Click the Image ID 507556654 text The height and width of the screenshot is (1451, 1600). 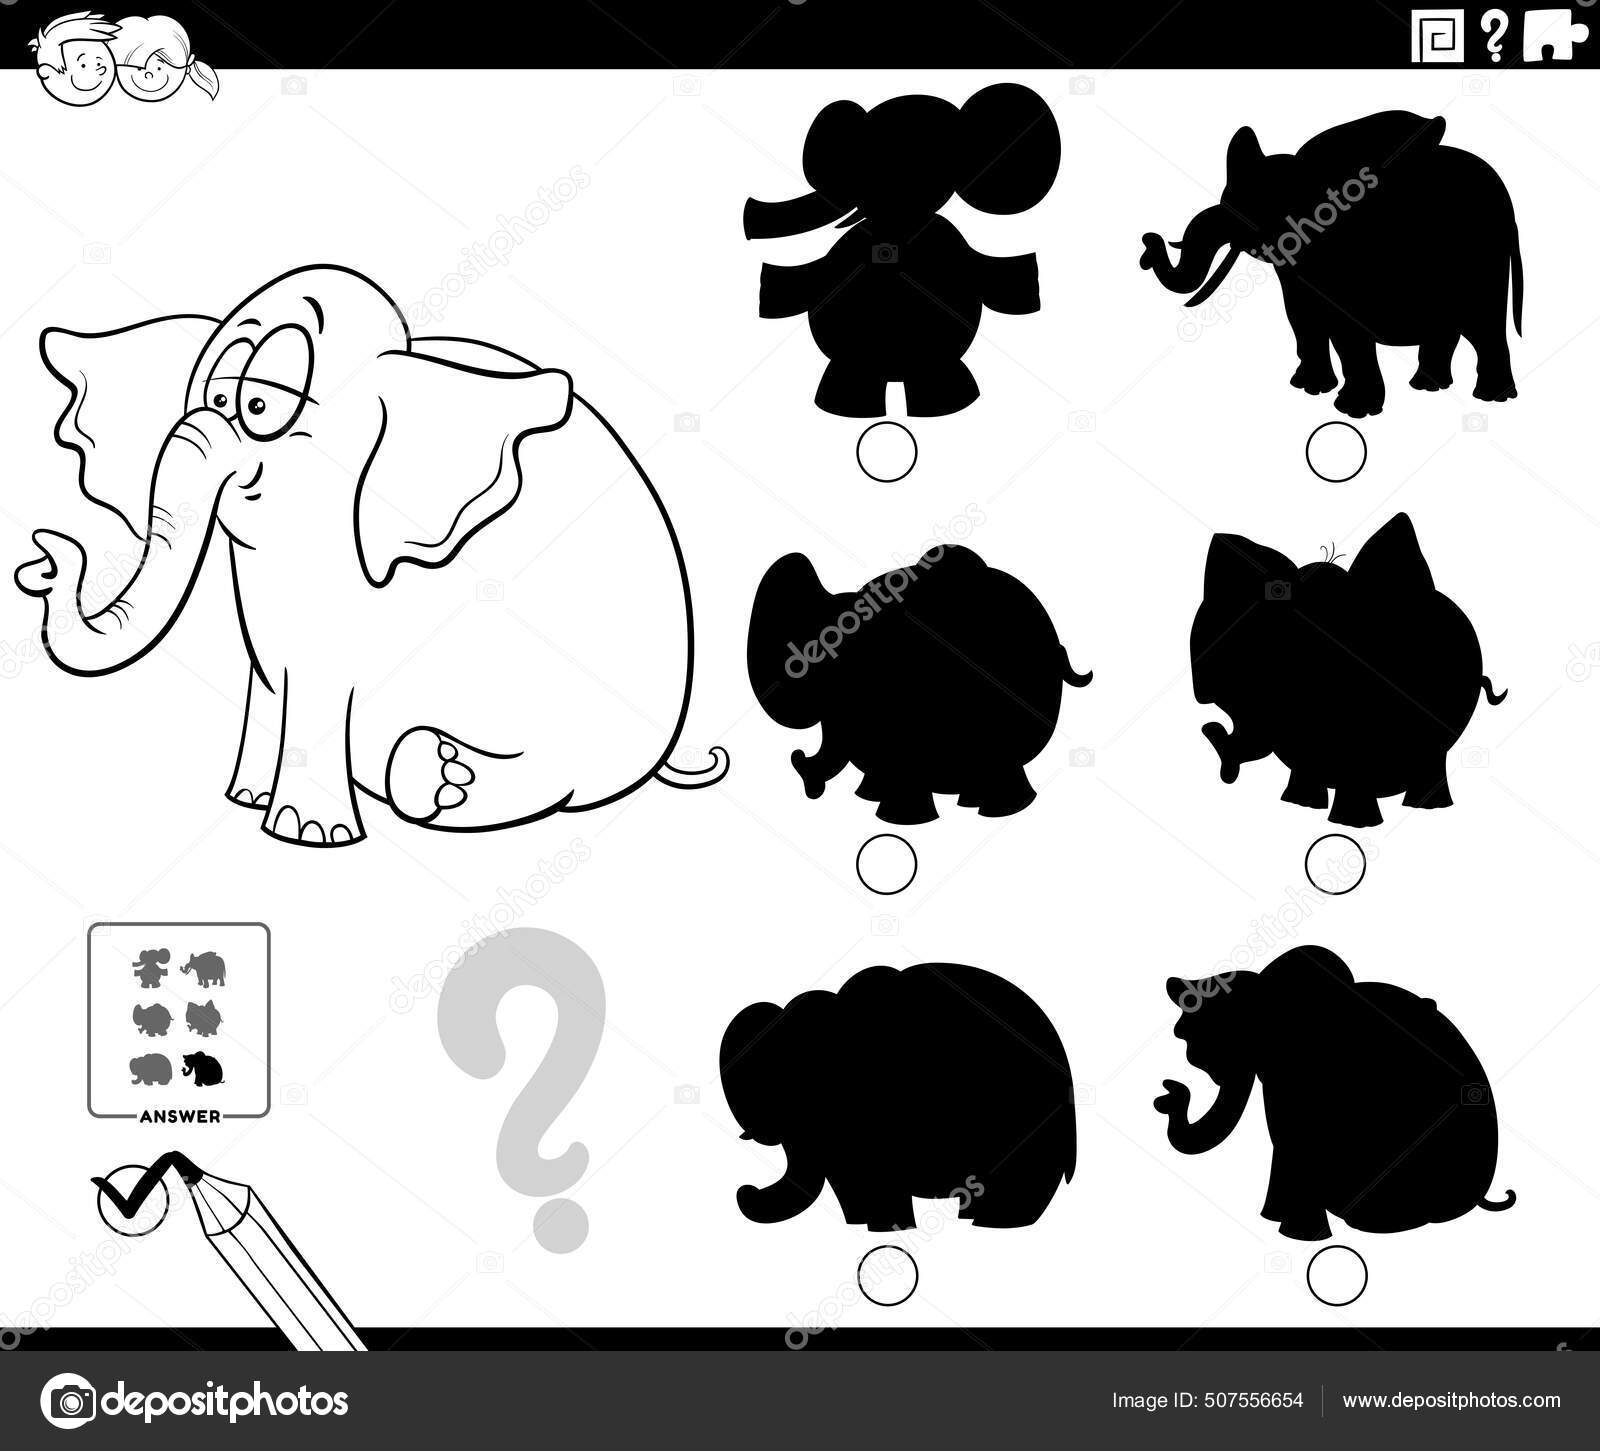1207,1400
